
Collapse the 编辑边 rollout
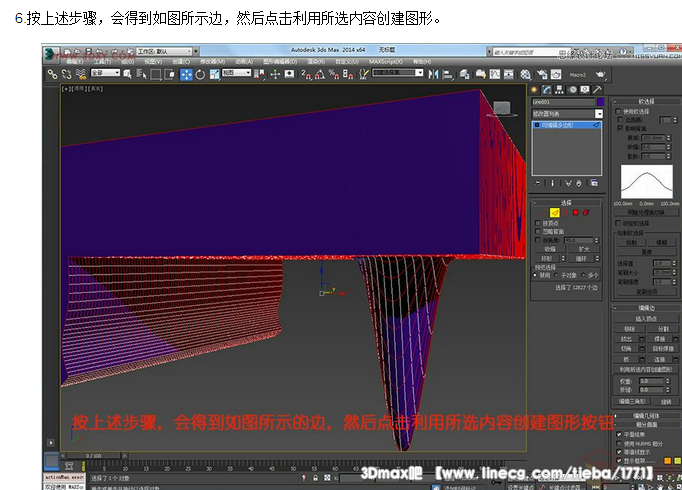coord(645,308)
